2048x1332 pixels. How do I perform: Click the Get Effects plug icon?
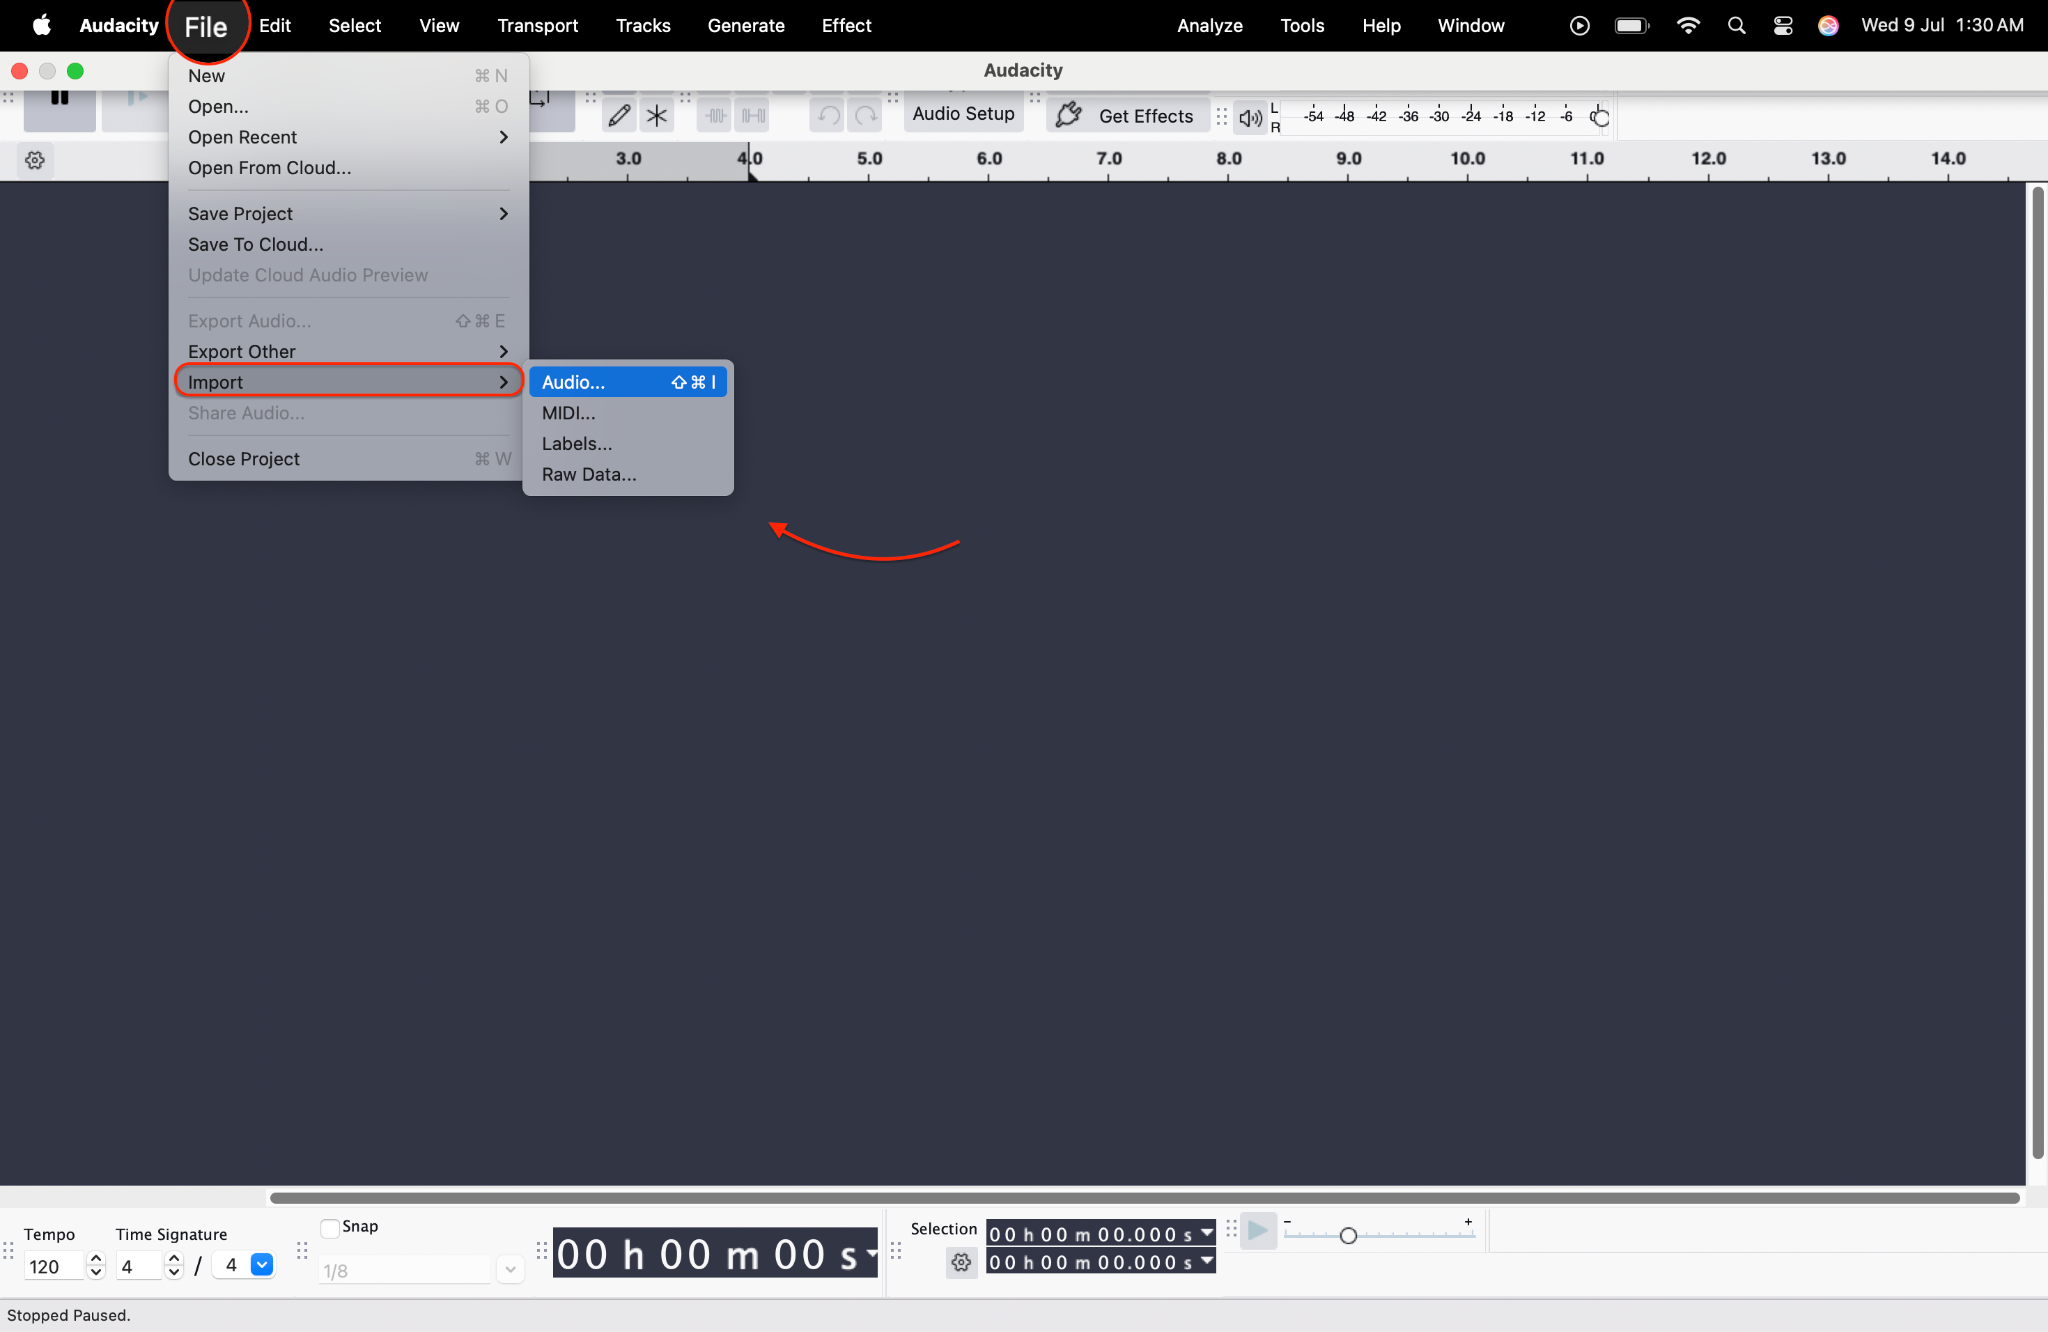pos(1069,115)
